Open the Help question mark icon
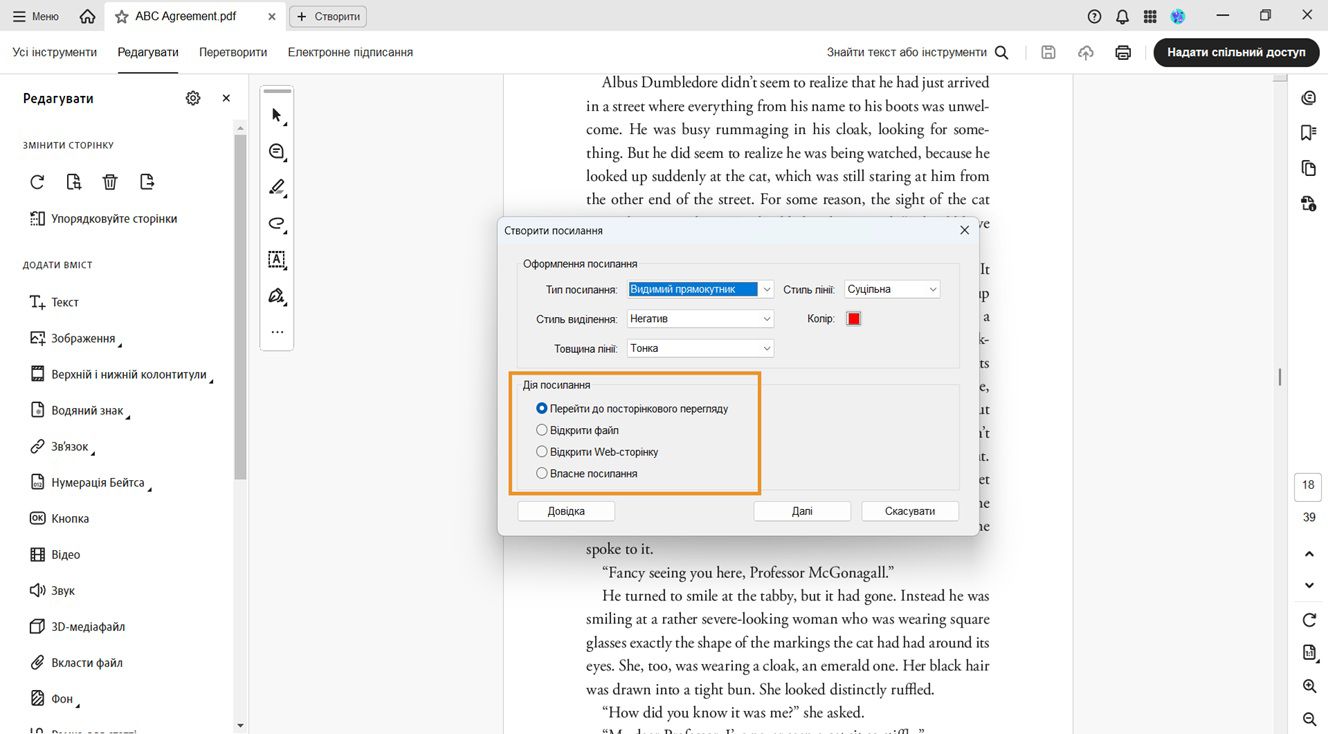 1094,16
